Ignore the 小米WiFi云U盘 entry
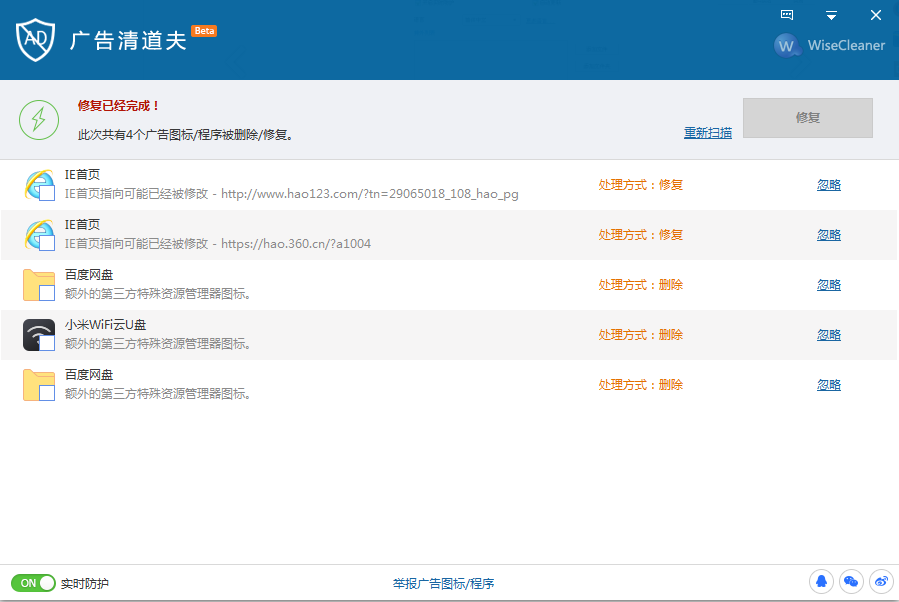Image resolution: width=899 pixels, height=602 pixels. [x=828, y=334]
